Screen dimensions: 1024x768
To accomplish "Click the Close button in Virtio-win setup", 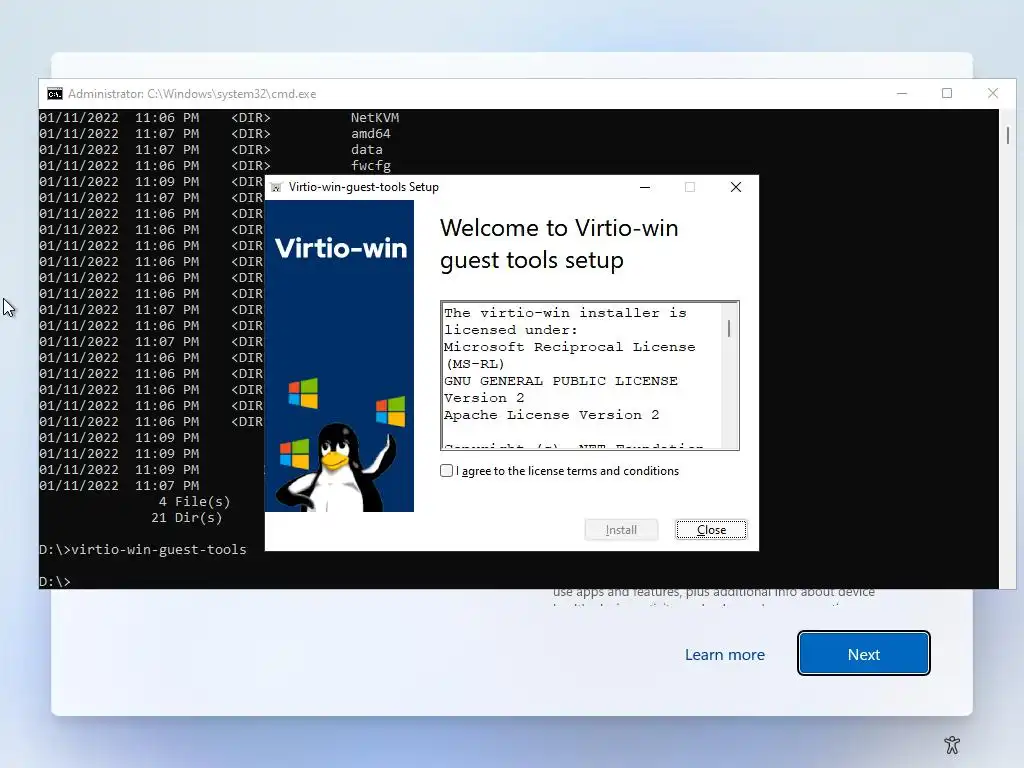I will (711, 530).
